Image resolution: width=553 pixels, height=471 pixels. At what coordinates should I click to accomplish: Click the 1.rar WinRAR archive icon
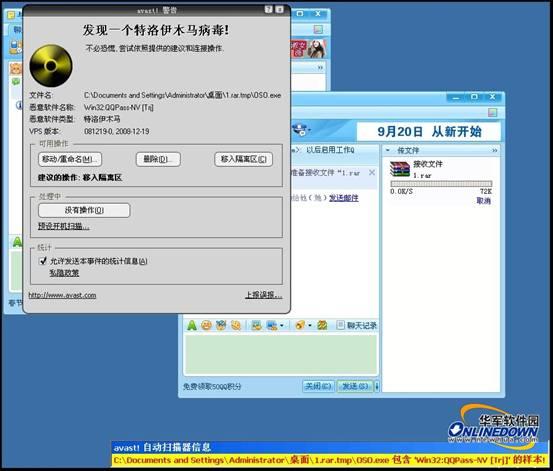pyautogui.click(x=400, y=169)
